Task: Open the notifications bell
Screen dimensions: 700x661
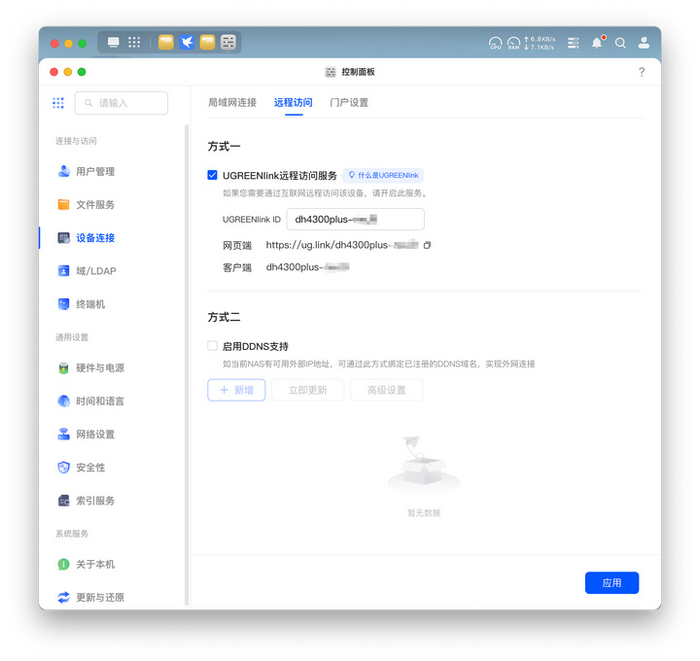Action: (597, 43)
